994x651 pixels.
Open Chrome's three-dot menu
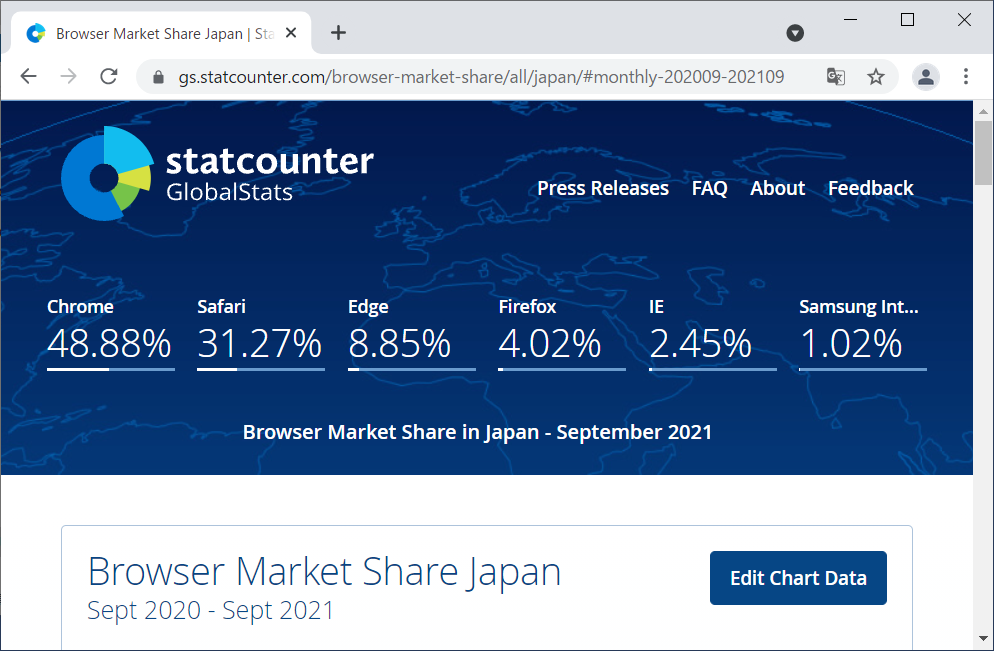tap(965, 77)
